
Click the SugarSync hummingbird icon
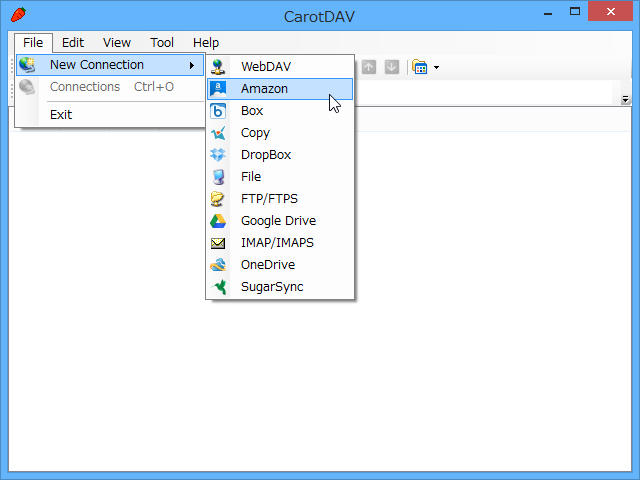coord(219,287)
